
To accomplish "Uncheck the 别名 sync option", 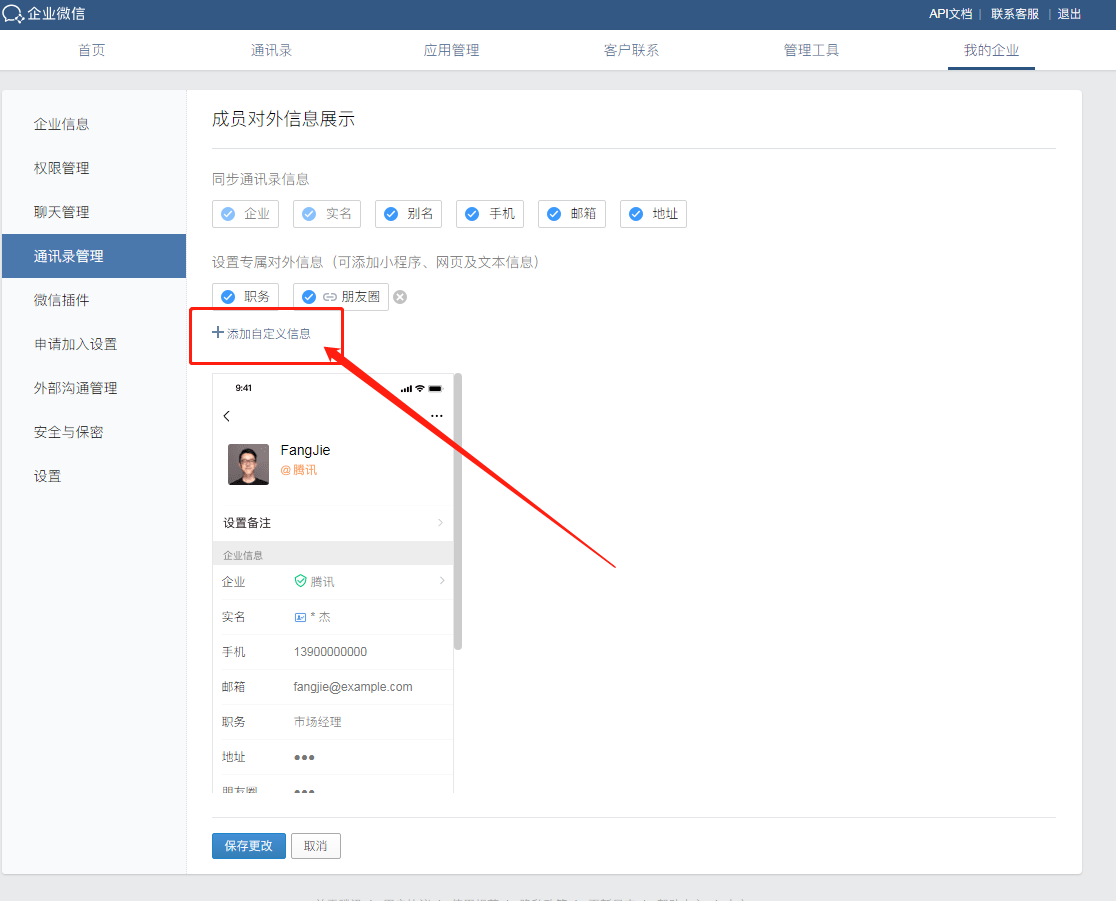I will tap(391, 214).
